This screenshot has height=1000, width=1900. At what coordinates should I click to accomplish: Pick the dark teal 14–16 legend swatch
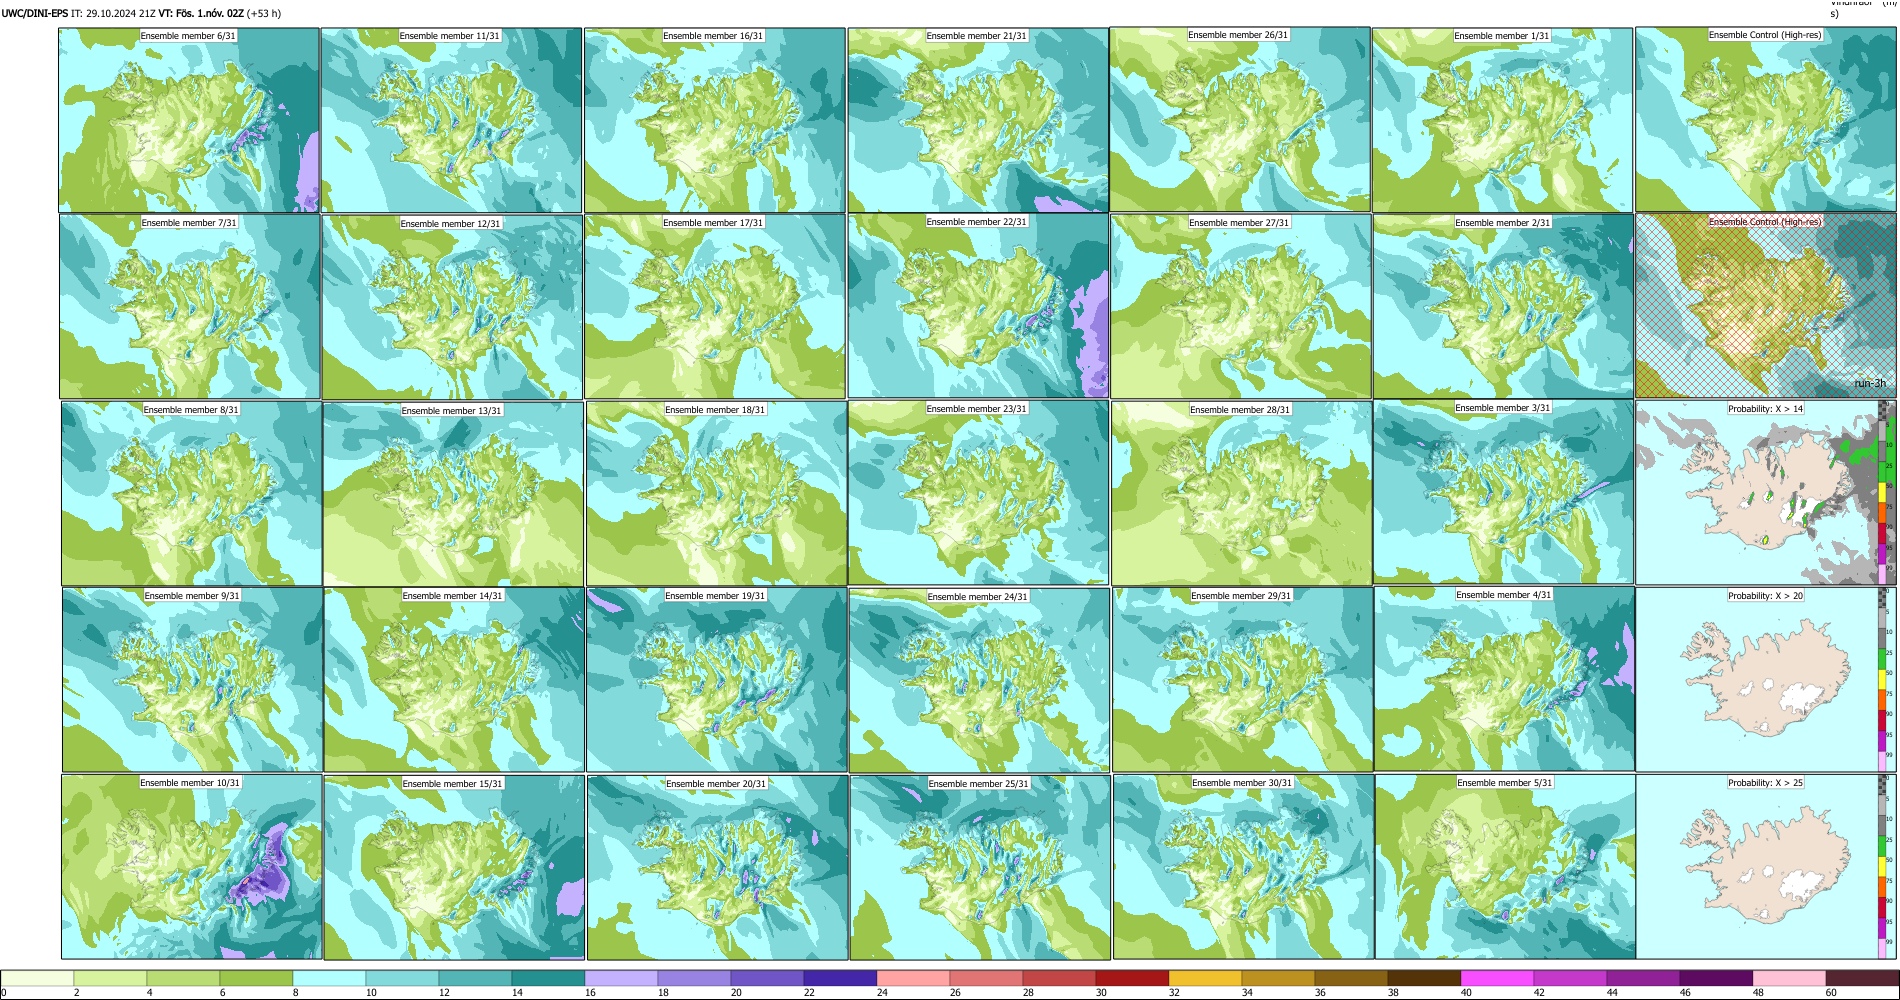[x=548, y=978]
